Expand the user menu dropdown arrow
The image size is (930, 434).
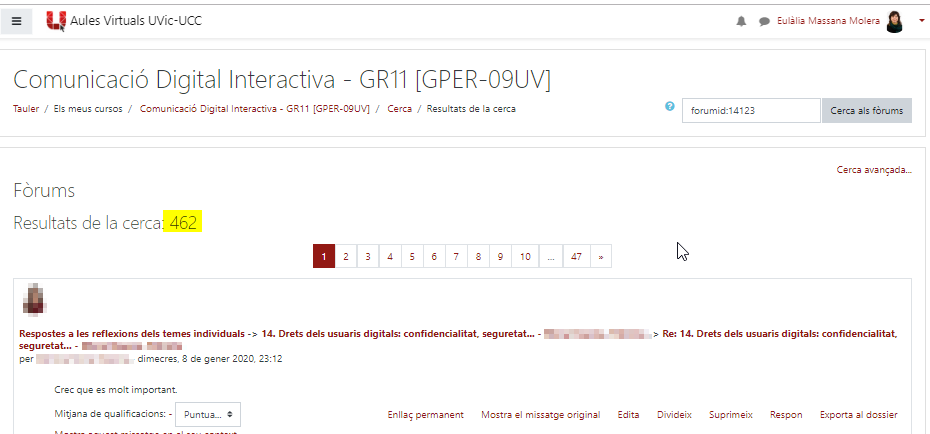click(x=921, y=21)
